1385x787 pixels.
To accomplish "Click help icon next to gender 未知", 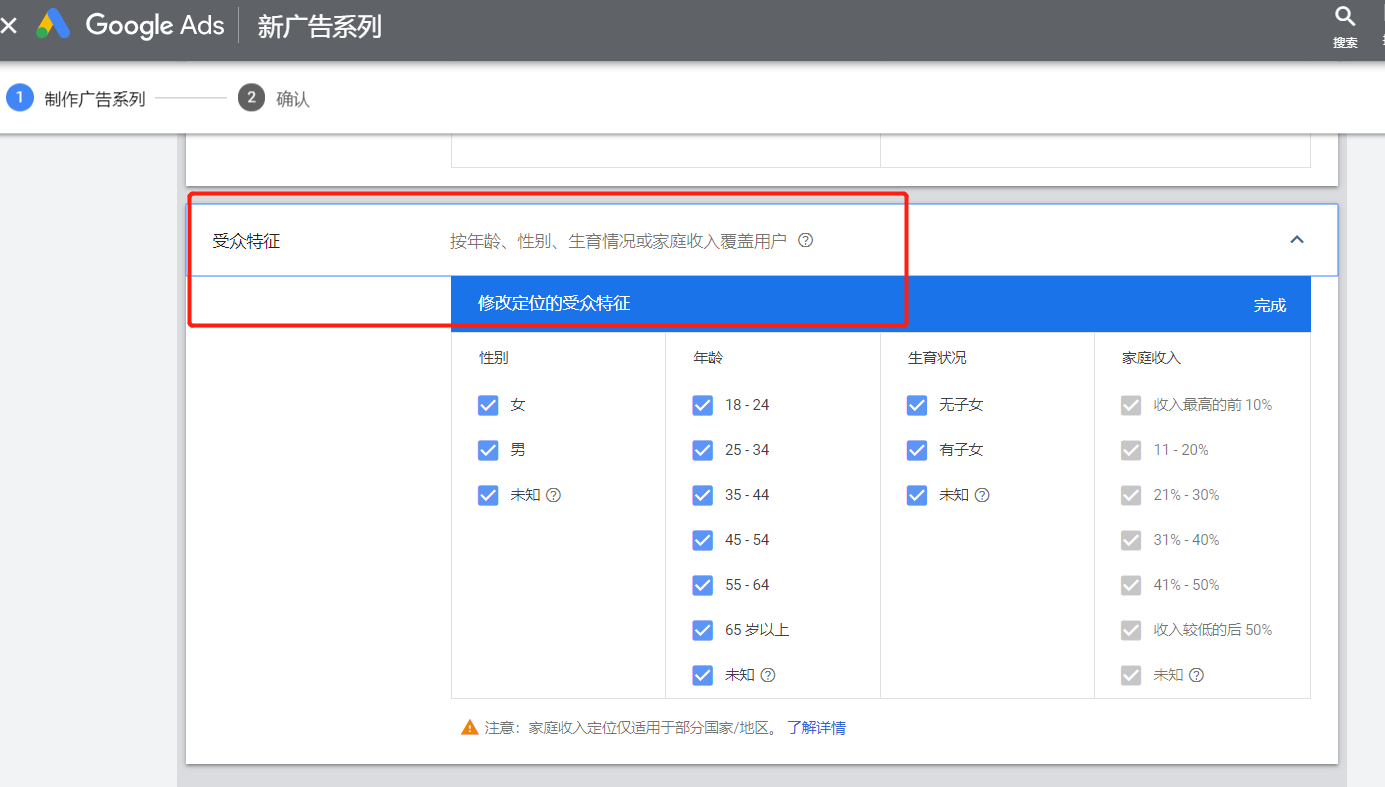I will (x=553, y=495).
